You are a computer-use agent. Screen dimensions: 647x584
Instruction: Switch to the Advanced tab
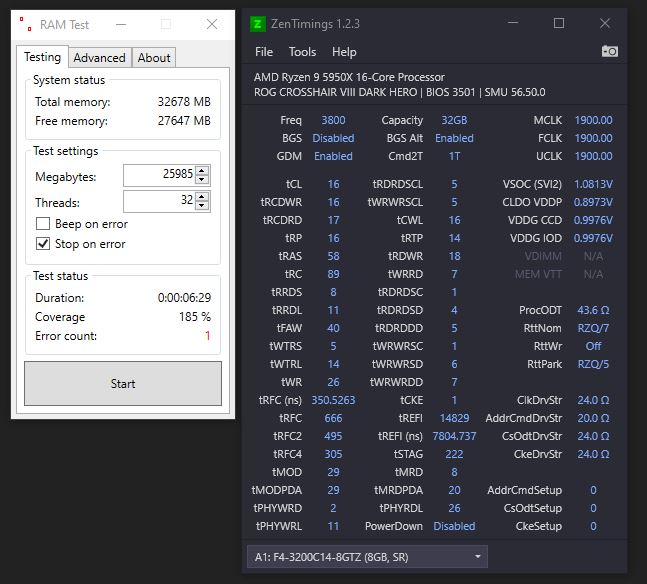click(x=99, y=58)
